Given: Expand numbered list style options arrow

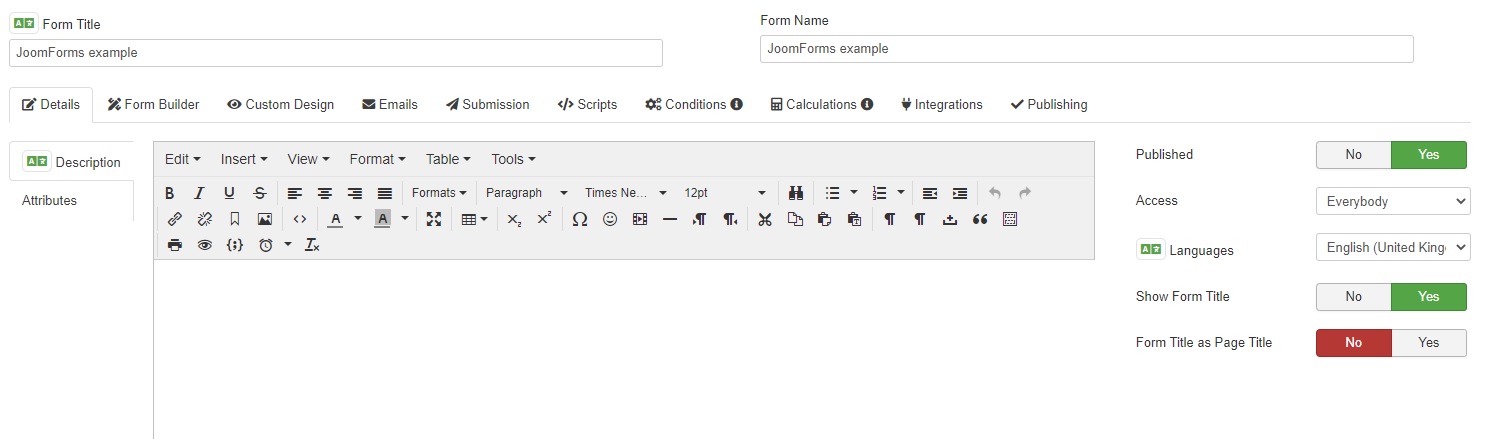Looking at the screenshot, I should [901, 193].
